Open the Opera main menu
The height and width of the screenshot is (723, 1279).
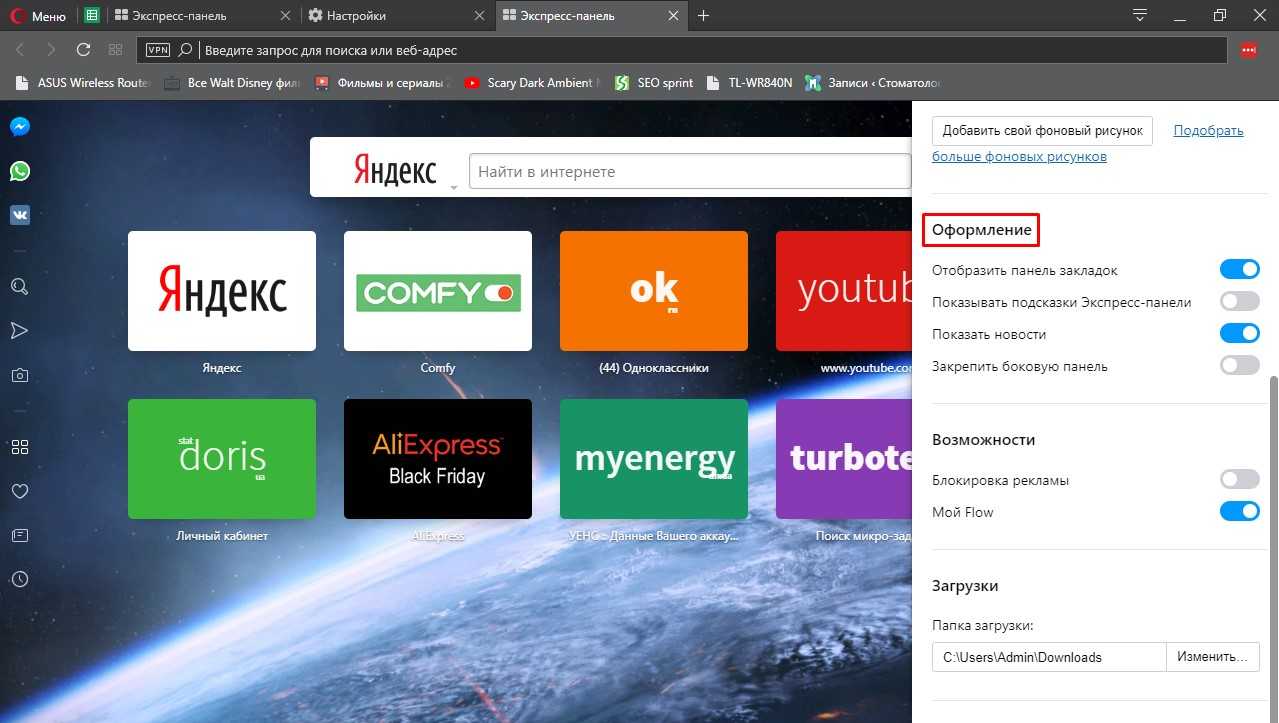pyautogui.click(x=38, y=16)
